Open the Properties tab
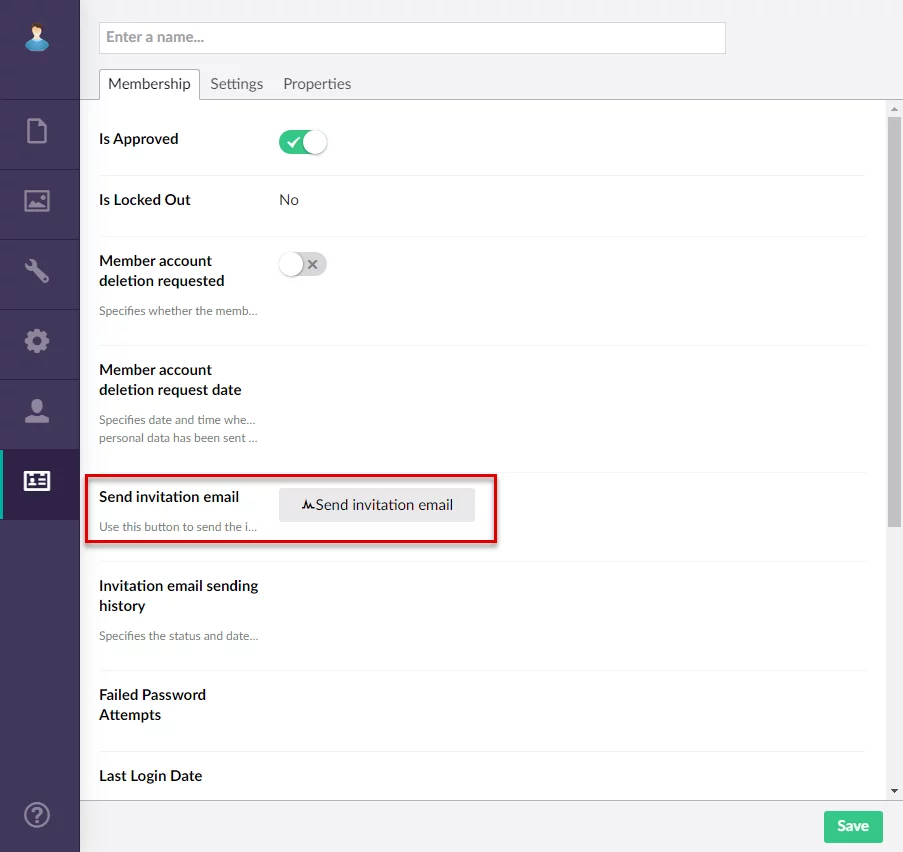This screenshot has height=852, width=903. click(x=317, y=84)
